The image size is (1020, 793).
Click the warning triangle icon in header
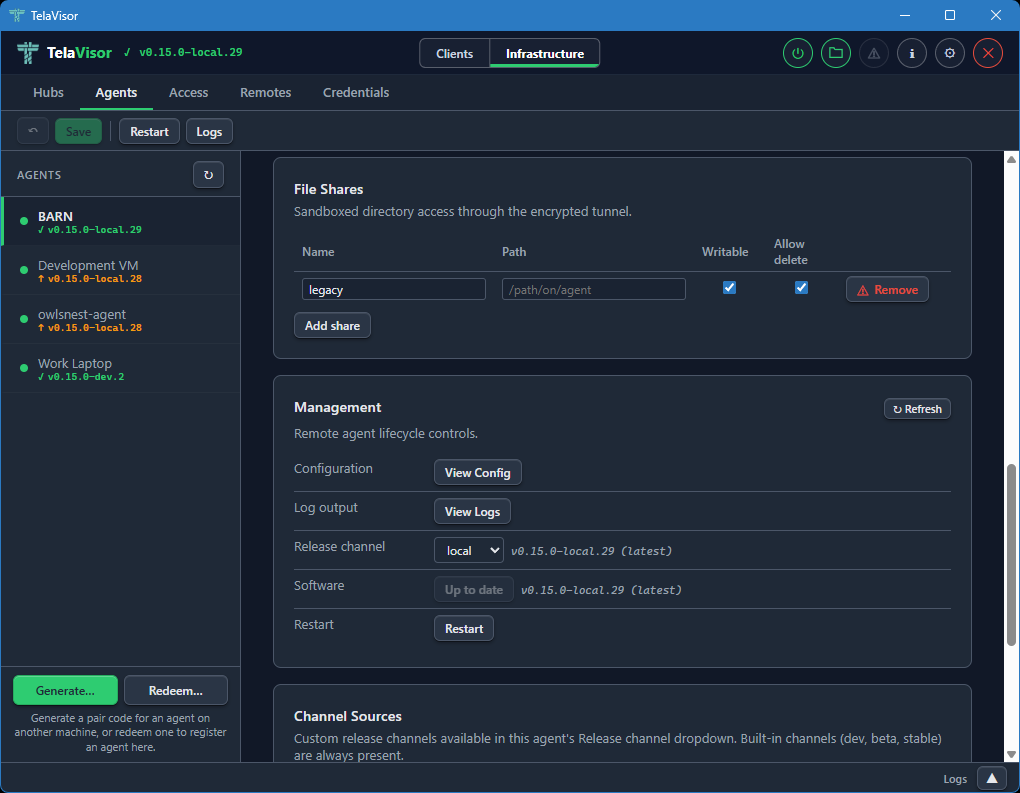[x=874, y=53]
